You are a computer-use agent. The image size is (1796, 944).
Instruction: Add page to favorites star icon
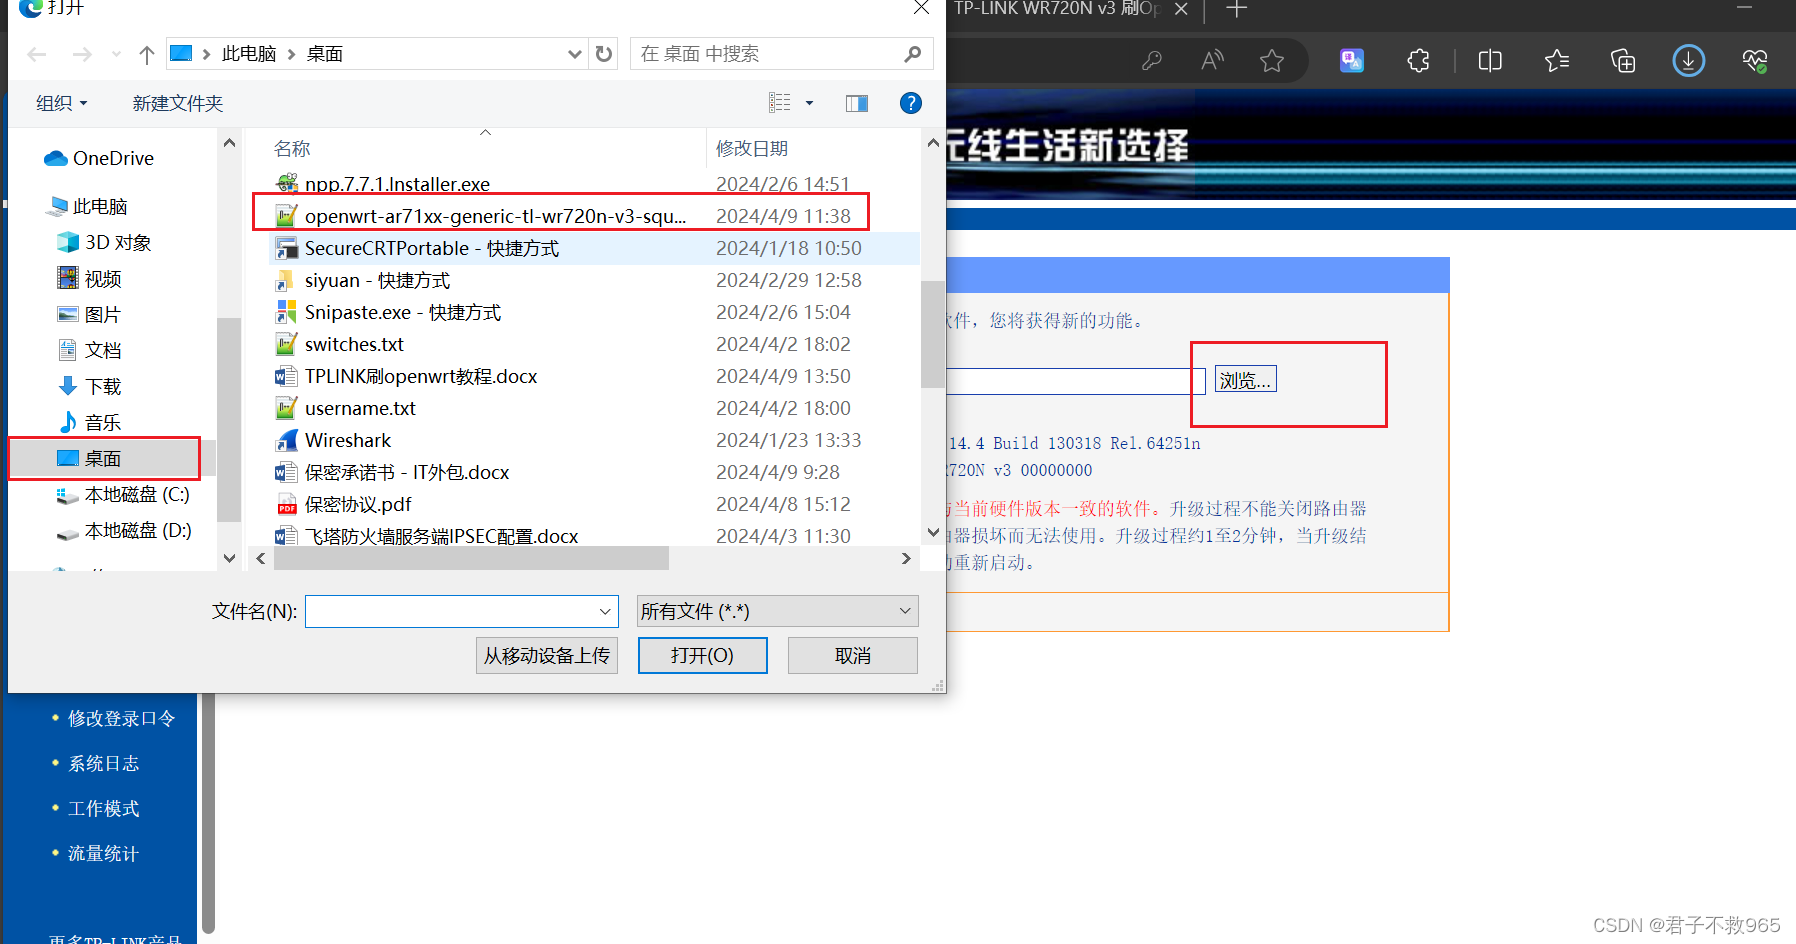[x=1272, y=61]
